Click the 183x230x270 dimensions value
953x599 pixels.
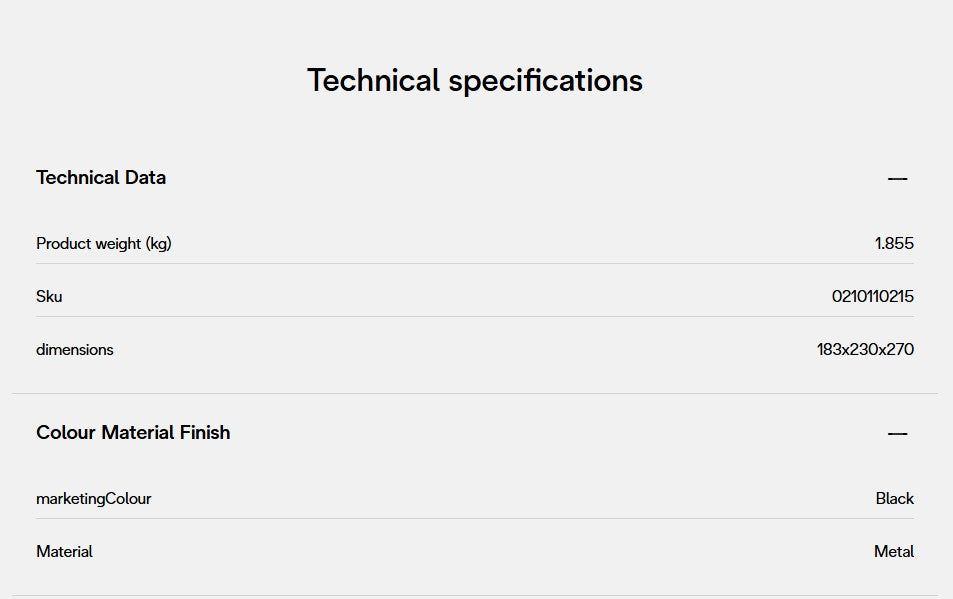[865, 350]
